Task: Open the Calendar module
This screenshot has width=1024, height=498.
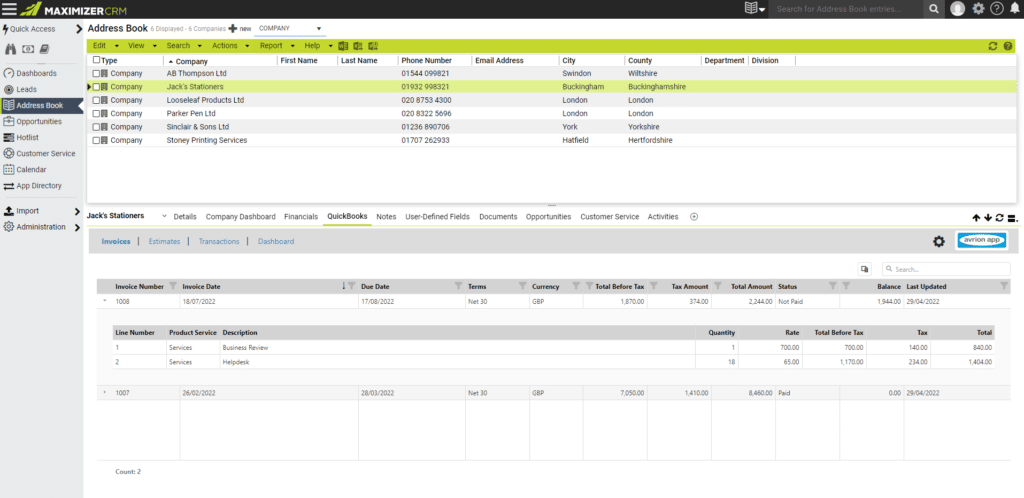Action: tap(25, 170)
